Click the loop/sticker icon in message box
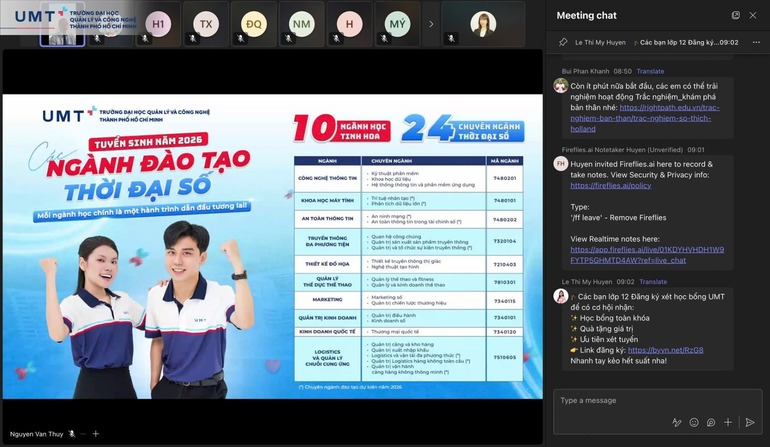Image resolution: width=770 pixels, height=447 pixels. click(x=711, y=423)
